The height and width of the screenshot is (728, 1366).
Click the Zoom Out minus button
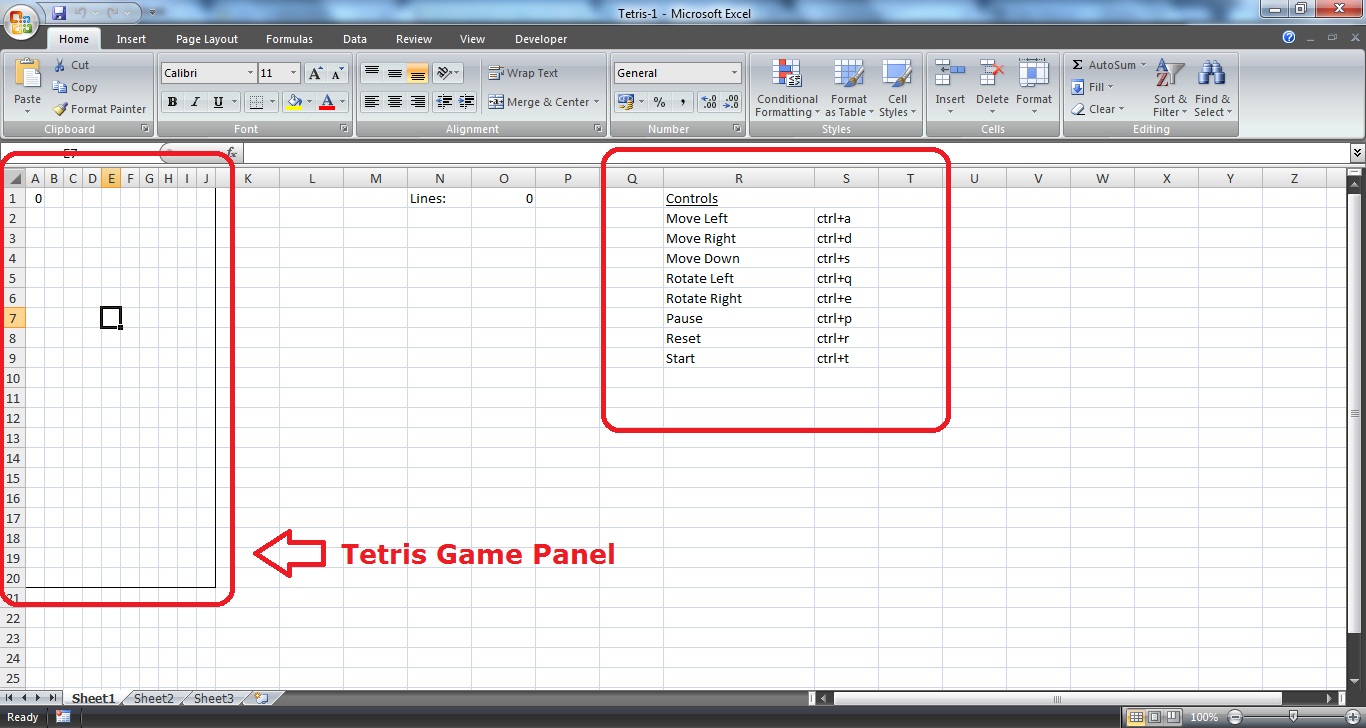pos(1235,717)
